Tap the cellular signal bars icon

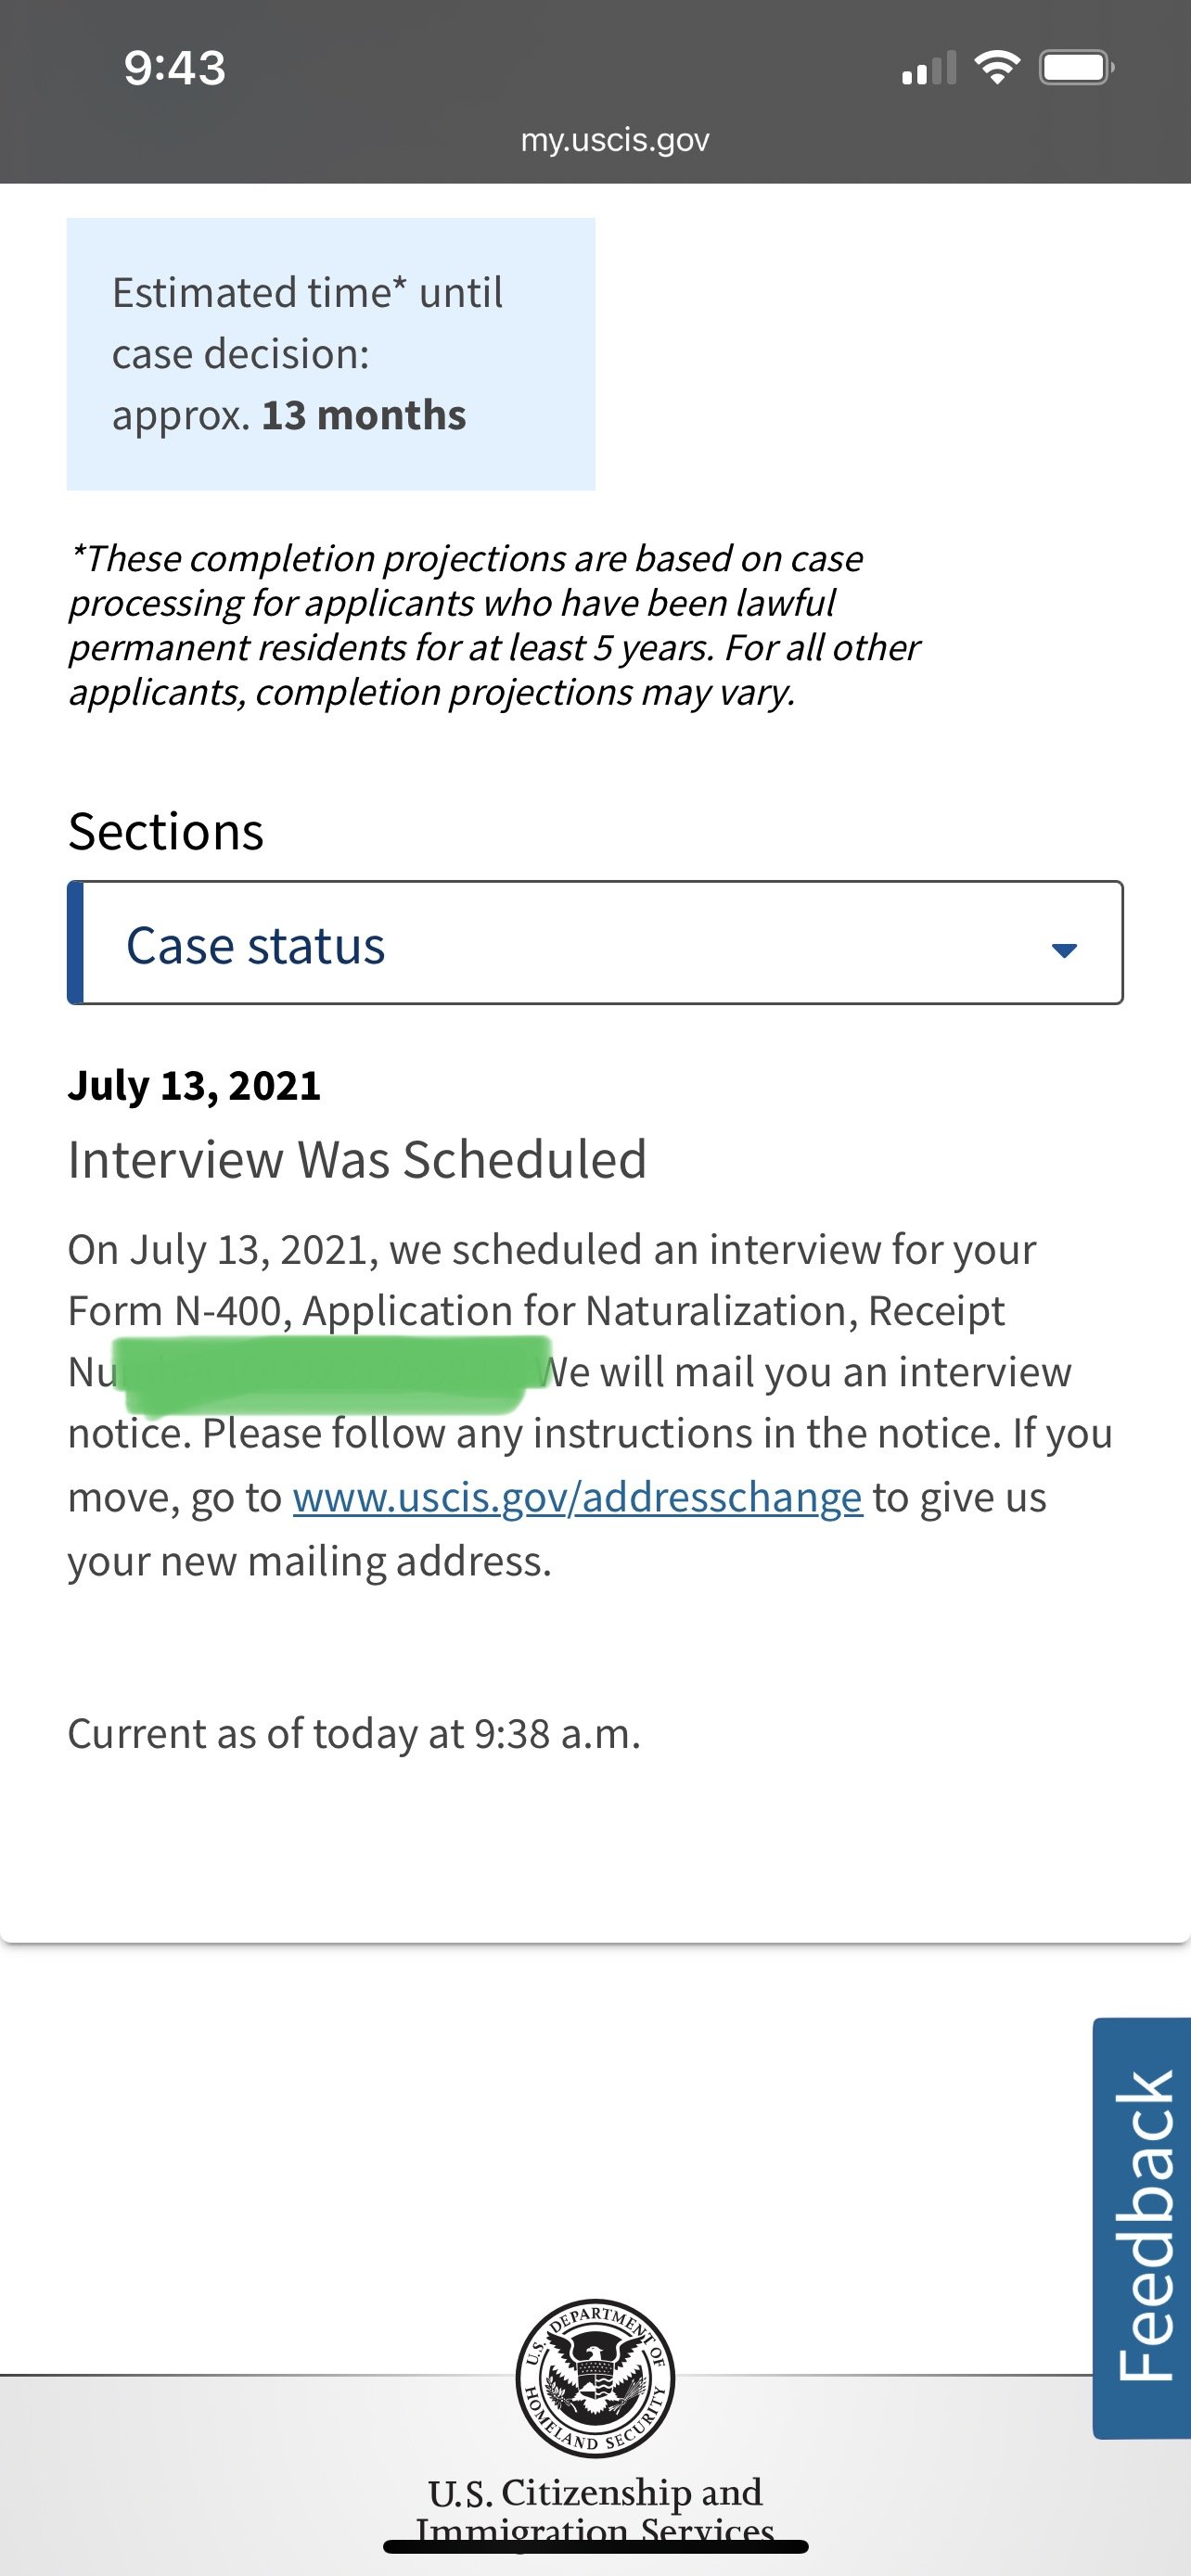tap(929, 67)
